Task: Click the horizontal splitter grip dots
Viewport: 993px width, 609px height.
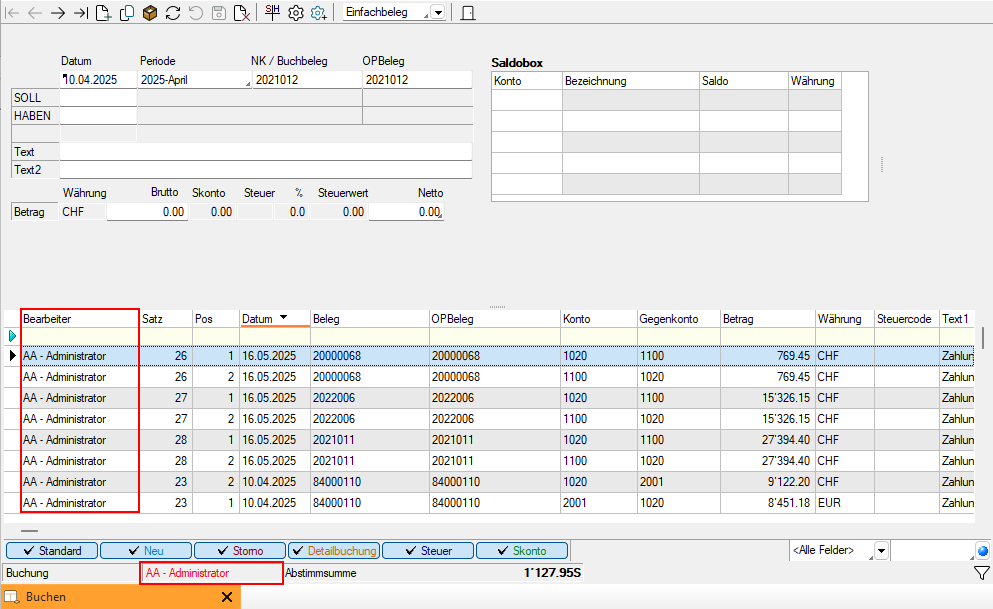Action: click(498, 306)
